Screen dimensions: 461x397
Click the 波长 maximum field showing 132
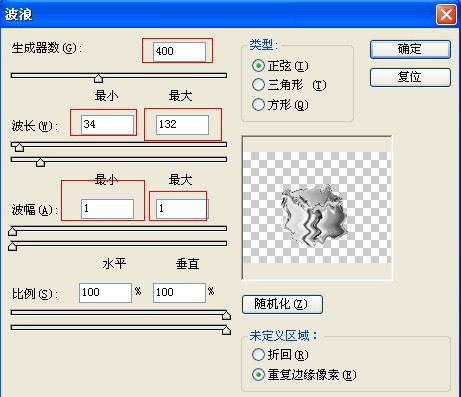tap(182, 125)
